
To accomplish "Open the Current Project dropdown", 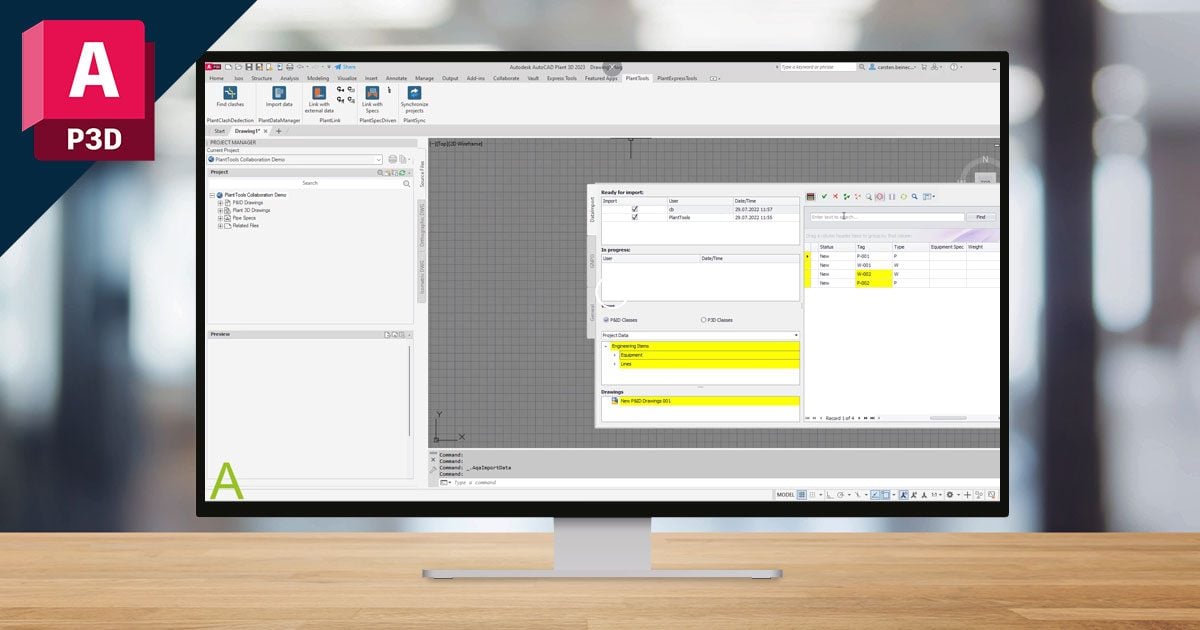I will click(378, 159).
